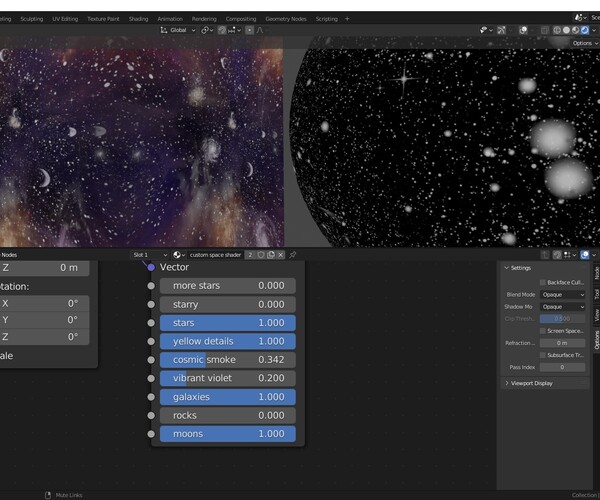Unlink the custom space shader material
The width and height of the screenshot is (600, 500).
[281, 255]
